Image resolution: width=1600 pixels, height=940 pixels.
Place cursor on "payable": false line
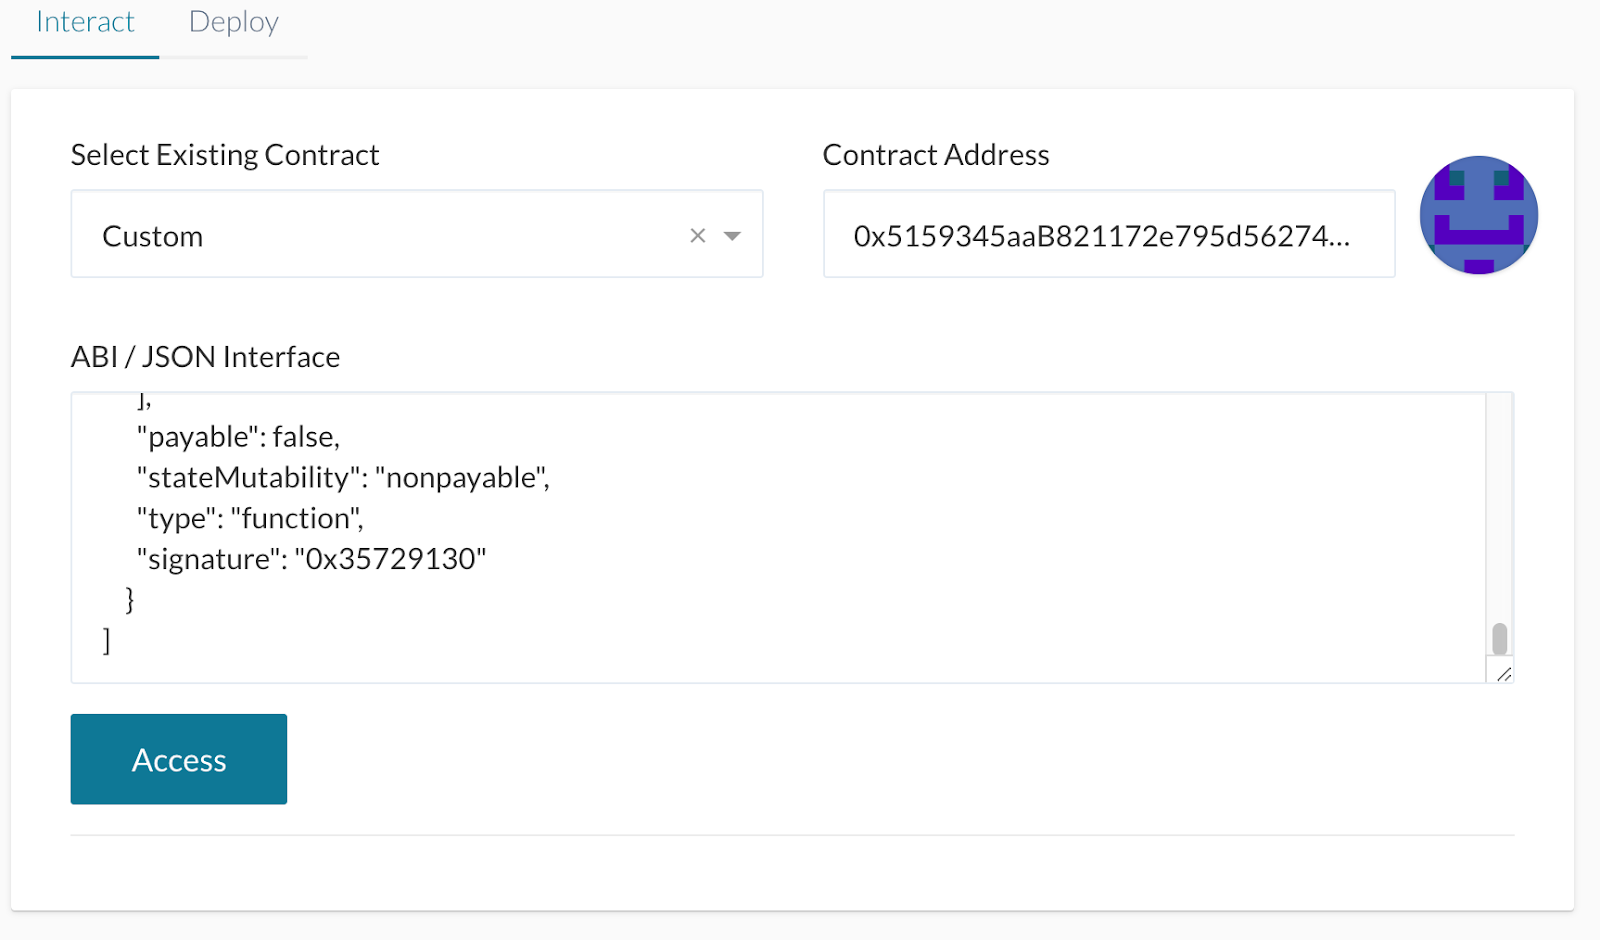(238, 437)
